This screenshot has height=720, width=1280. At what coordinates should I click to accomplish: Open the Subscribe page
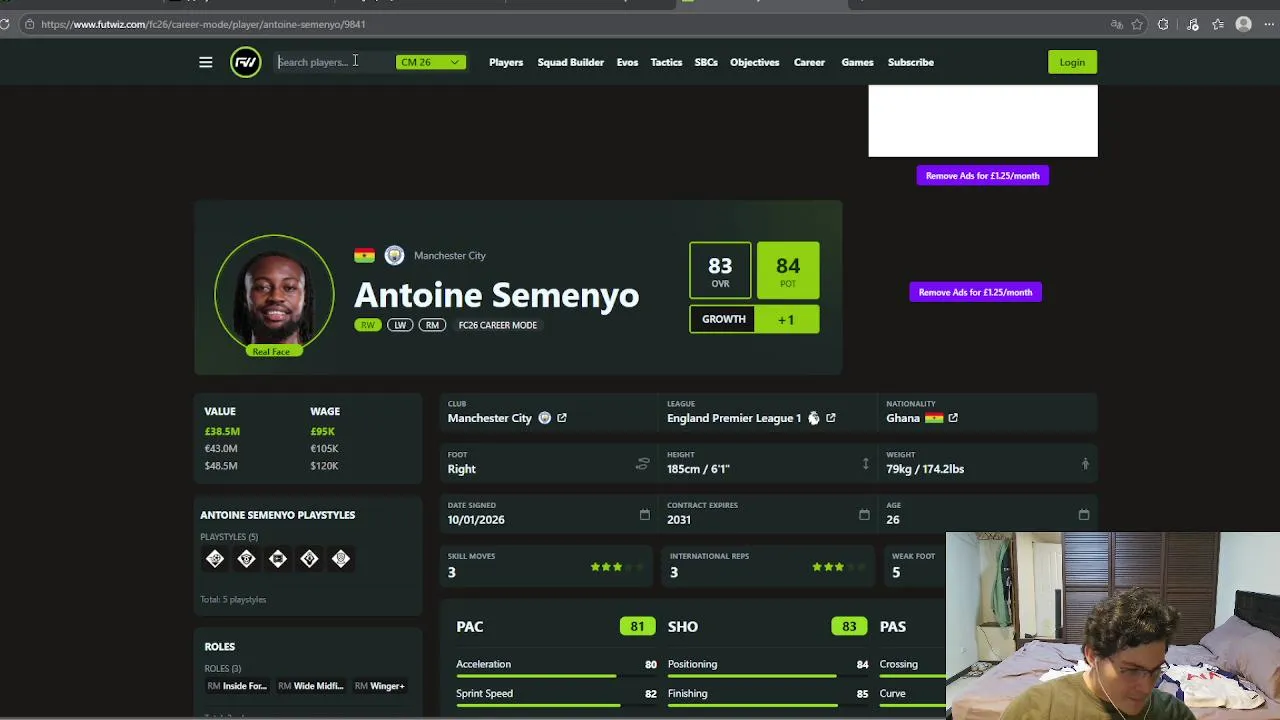[911, 62]
